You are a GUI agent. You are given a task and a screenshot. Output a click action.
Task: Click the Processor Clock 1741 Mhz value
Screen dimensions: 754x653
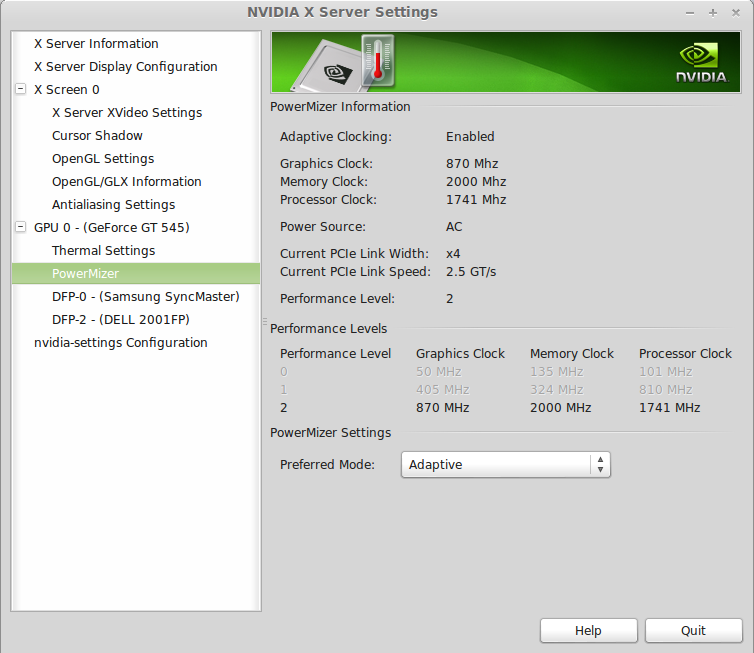[476, 200]
